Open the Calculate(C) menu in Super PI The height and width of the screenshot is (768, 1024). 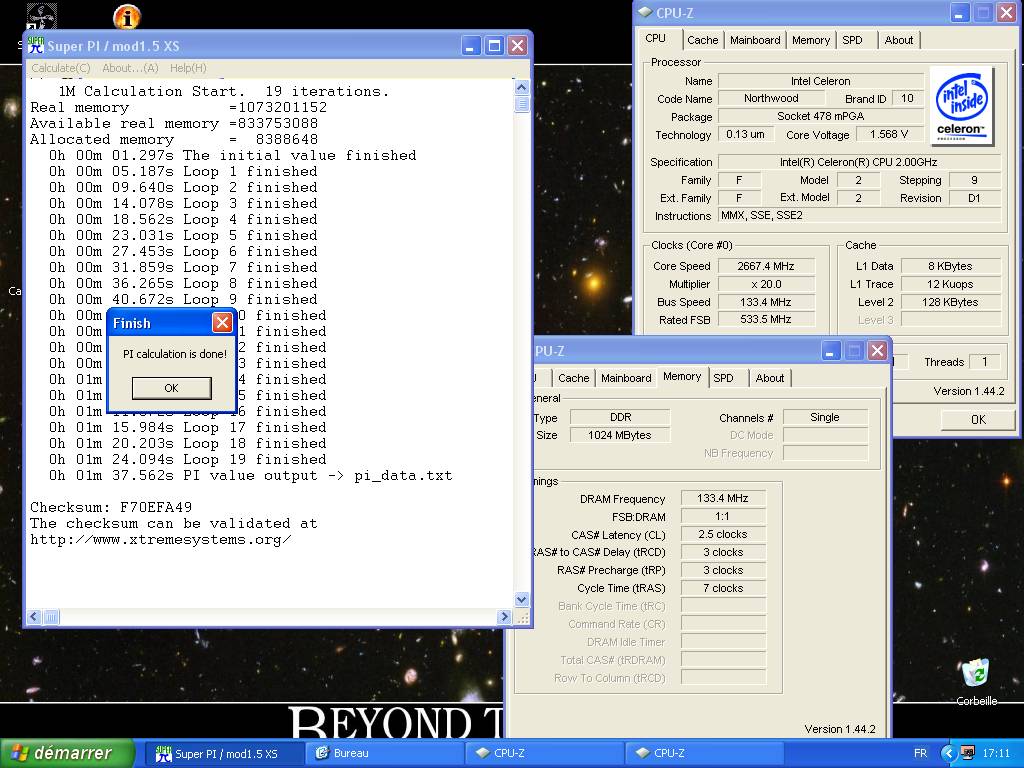click(61, 68)
